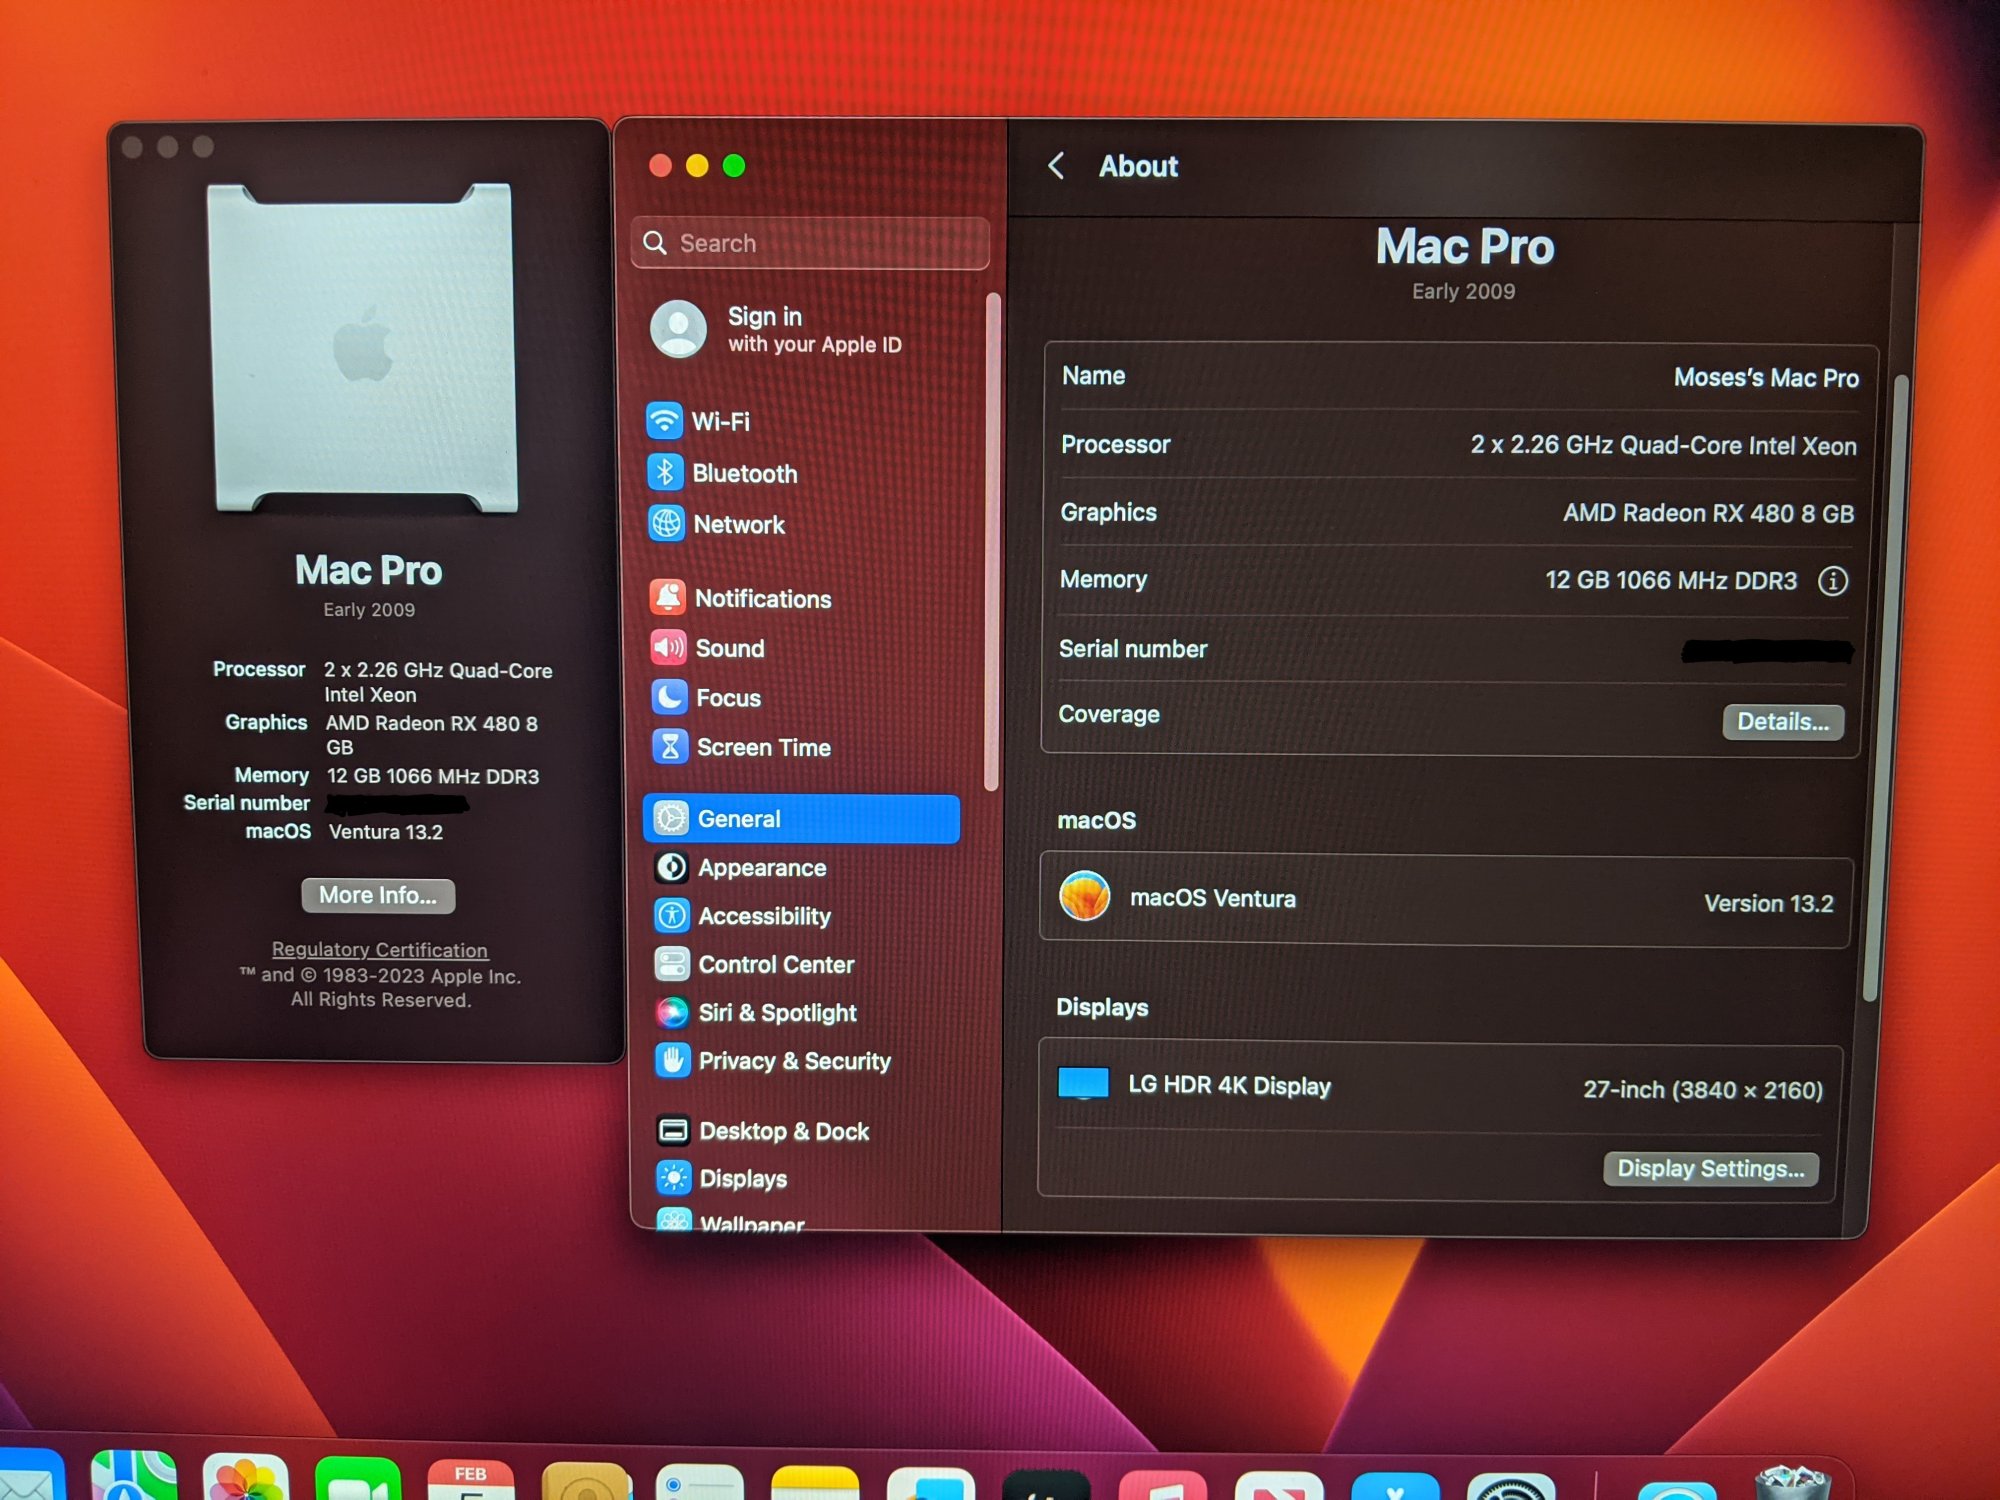Click the Coverage Details button
This screenshot has height=1500, width=2000.
coord(1782,721)
